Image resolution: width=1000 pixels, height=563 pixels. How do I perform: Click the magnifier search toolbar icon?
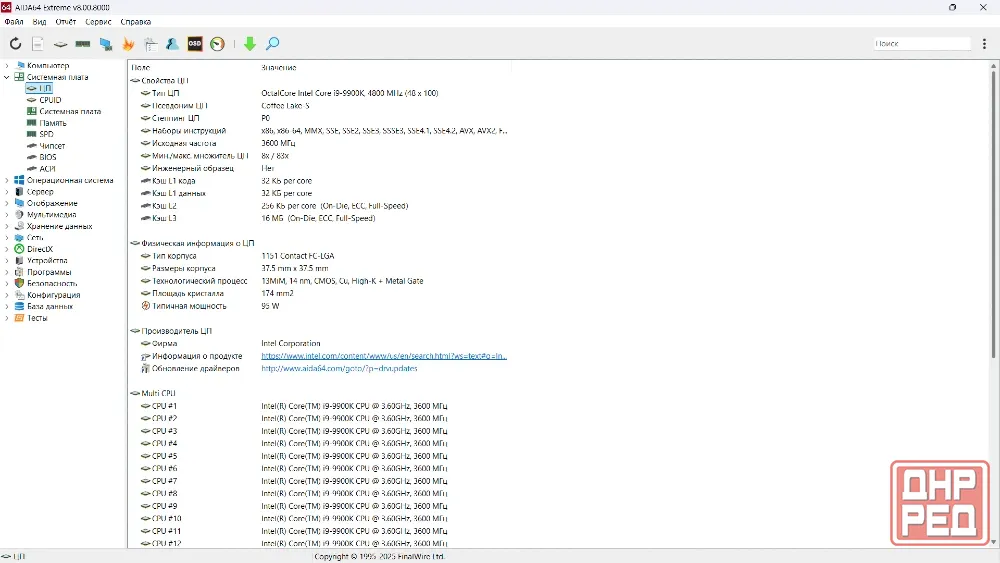click(x=272, y=43)
